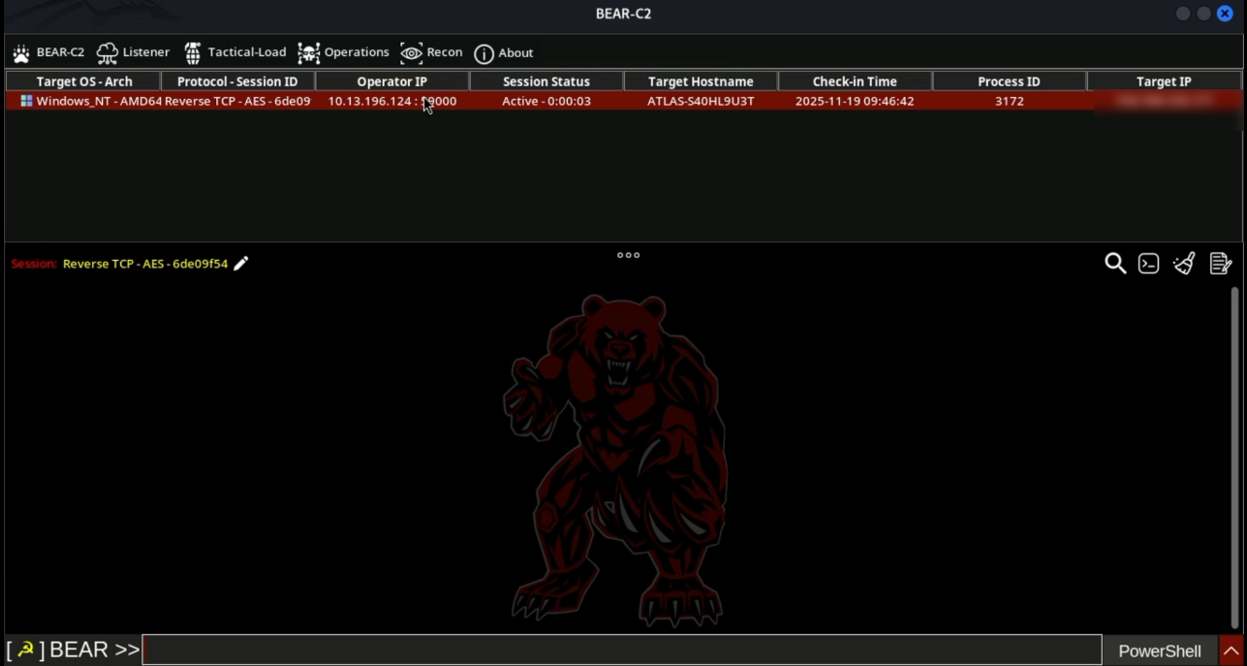Click the Tactical-Load grenade icon
The height and width of the screenshot is (666, 1247).
pos(193,51)
